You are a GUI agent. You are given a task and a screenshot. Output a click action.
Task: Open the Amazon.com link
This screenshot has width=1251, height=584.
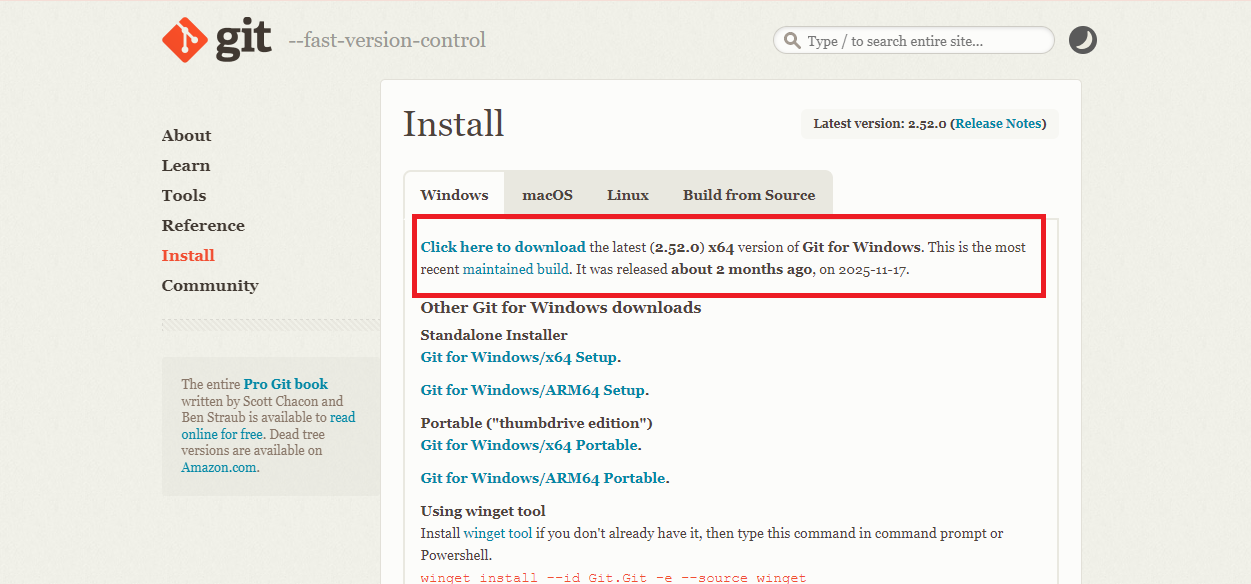point(219,467)
